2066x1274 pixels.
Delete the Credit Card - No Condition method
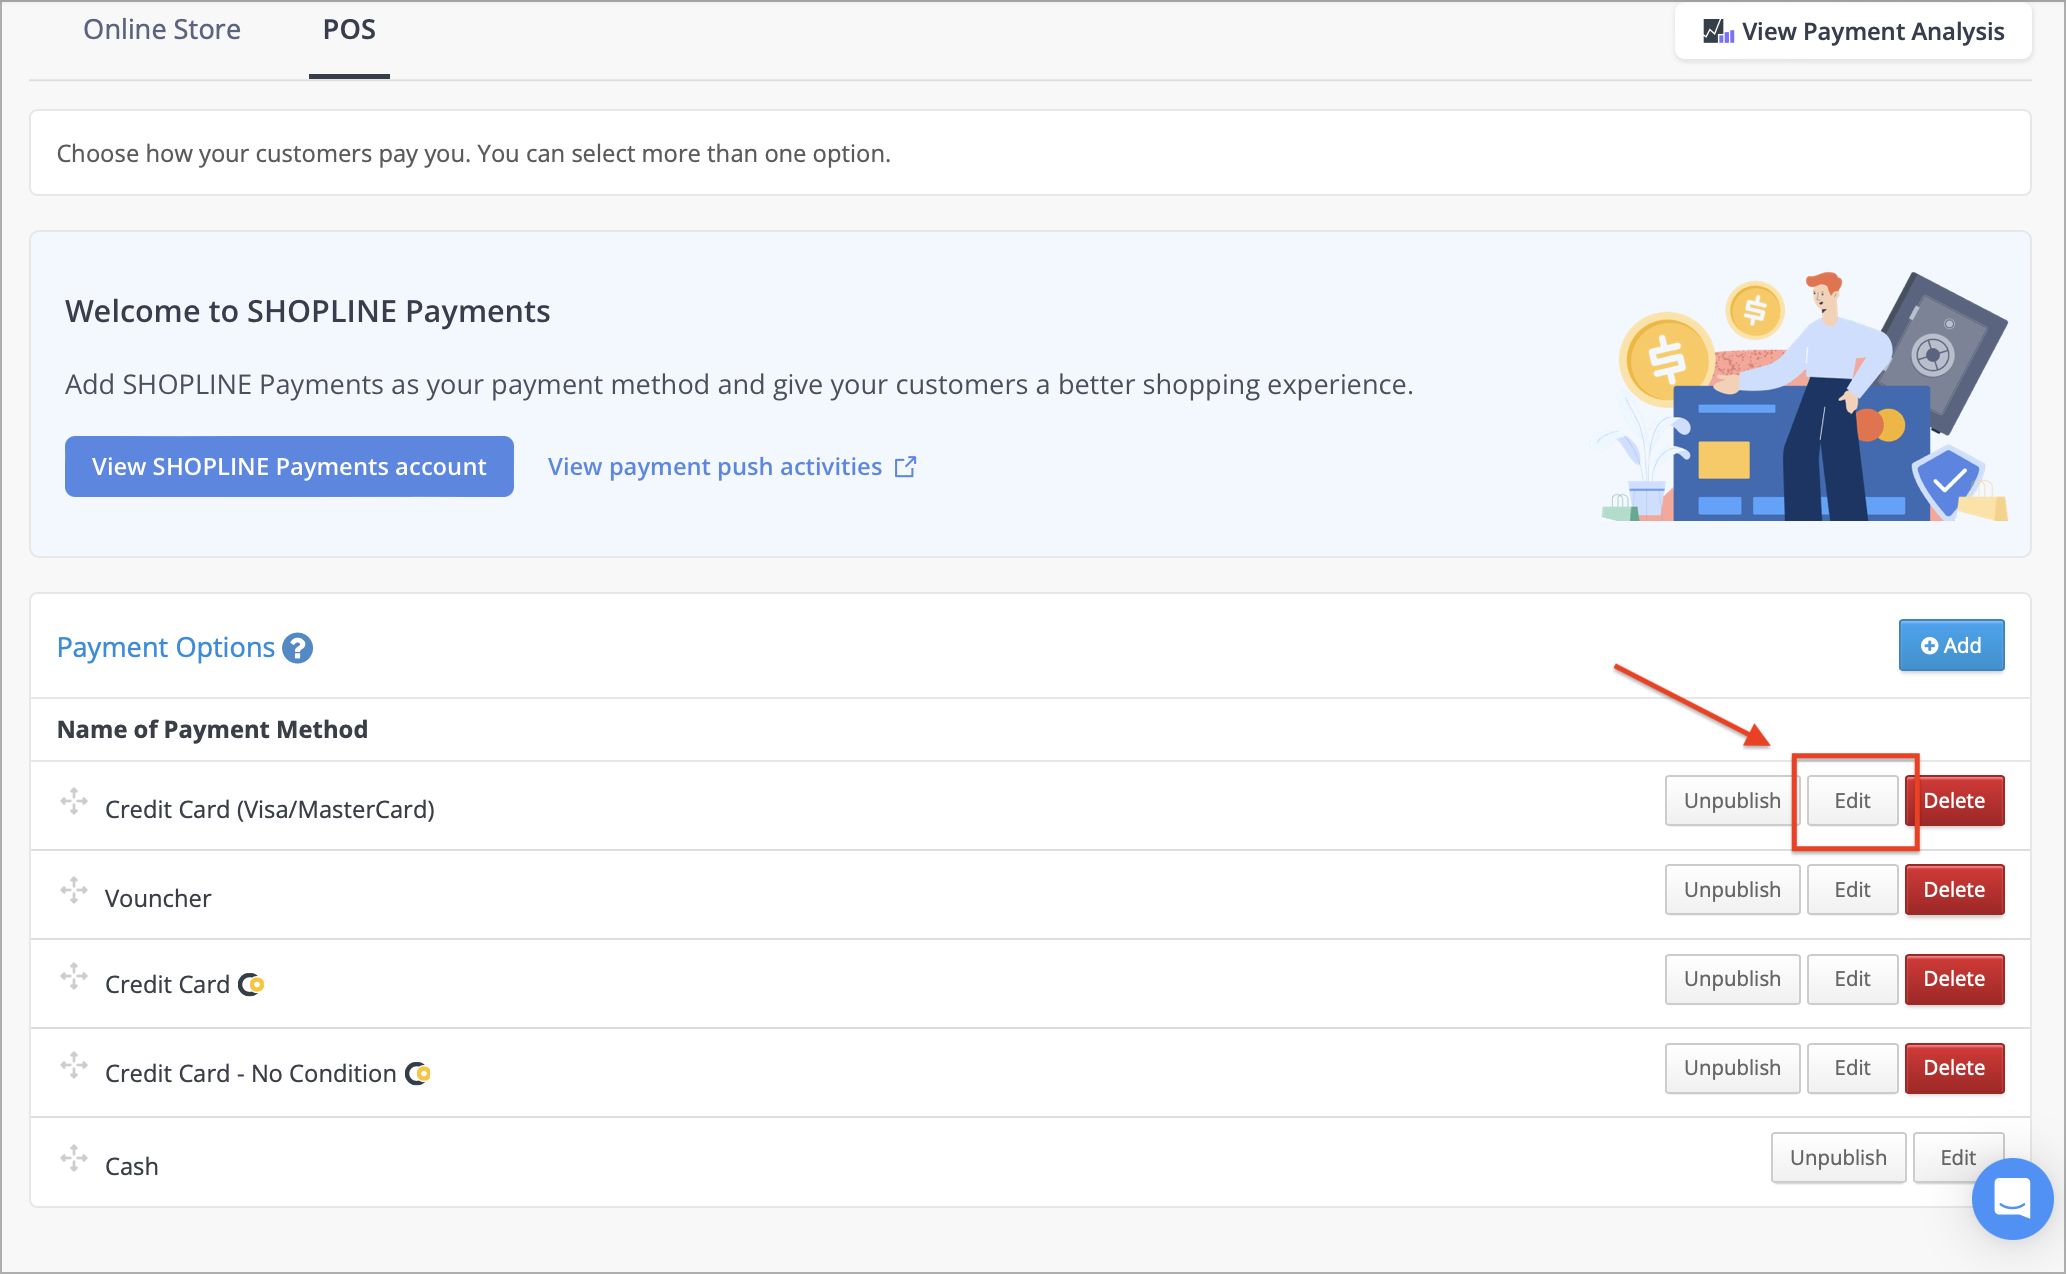point(1954,1068)
